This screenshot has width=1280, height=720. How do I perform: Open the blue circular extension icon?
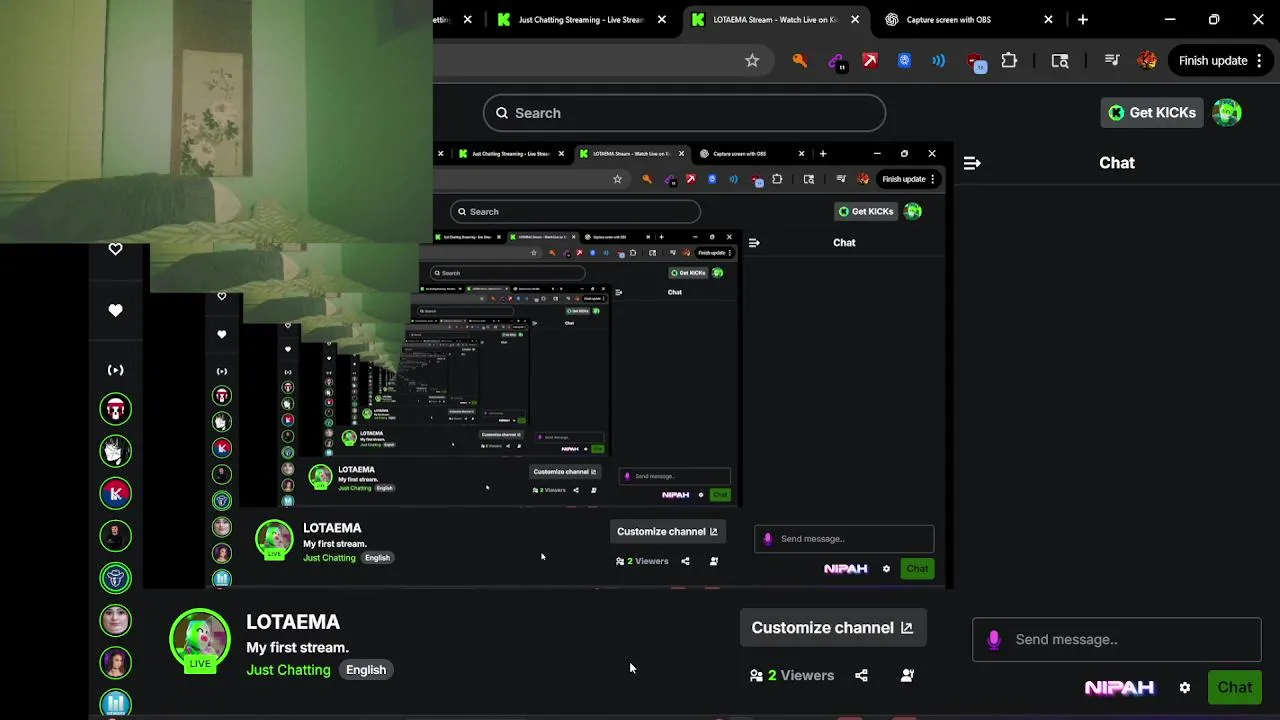pyautogui.click(x=905, y=61)
